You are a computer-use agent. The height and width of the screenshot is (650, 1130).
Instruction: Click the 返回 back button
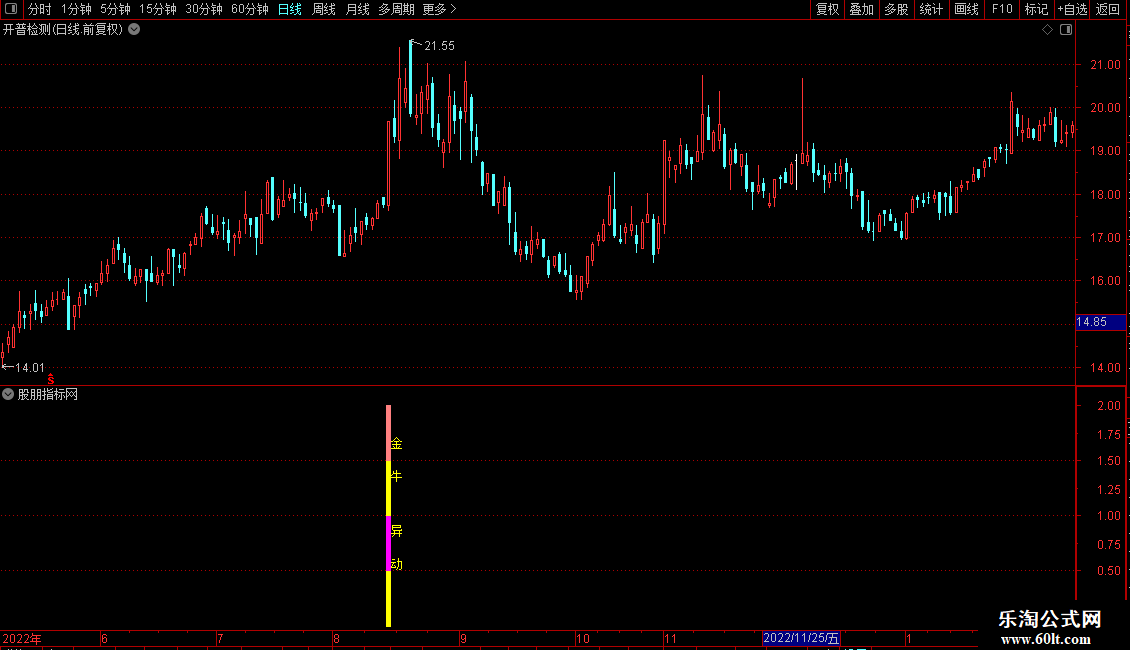coord(1108,9)
